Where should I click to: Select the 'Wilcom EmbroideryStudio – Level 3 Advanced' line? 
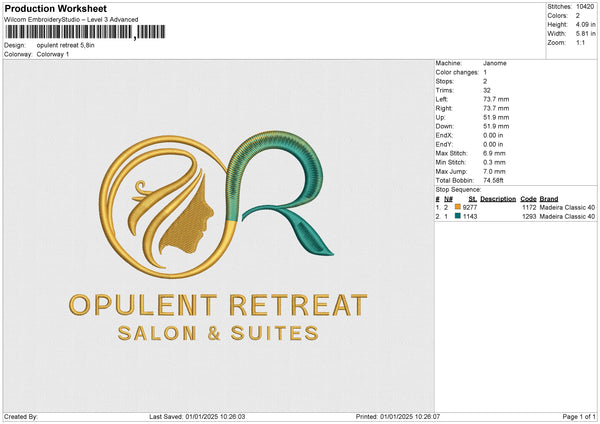[71, 20]
